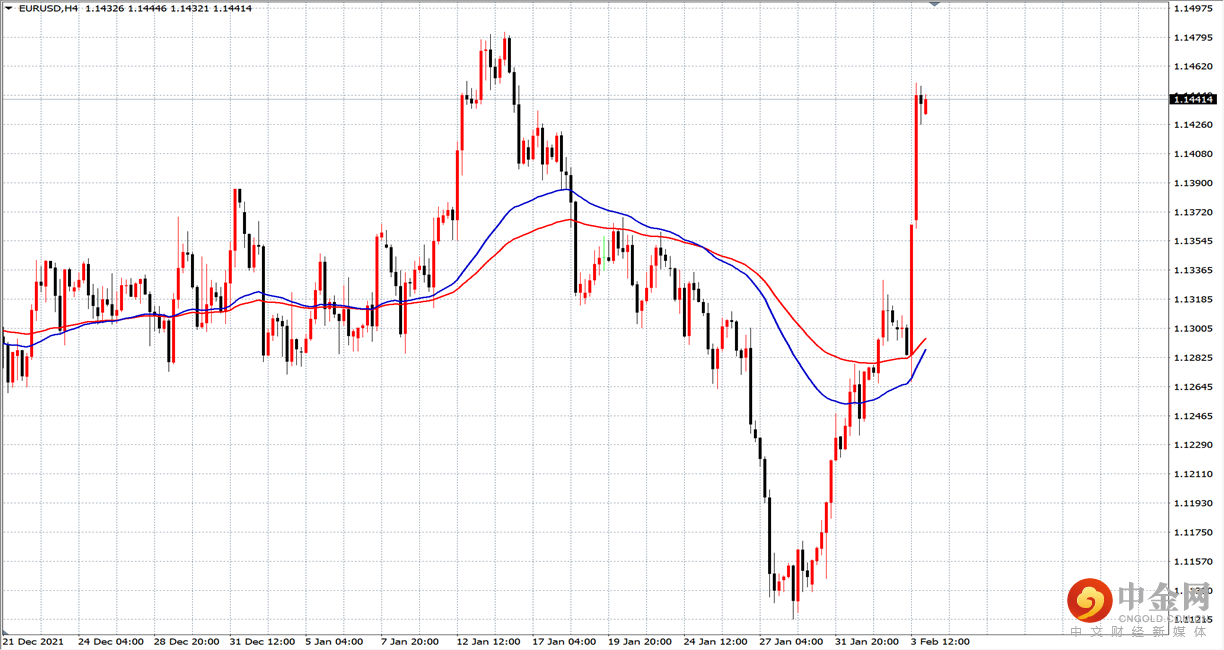Click the 3 Feb 12:00 time label
Viewport: 1224px width, 650px height.
point(940,641)
